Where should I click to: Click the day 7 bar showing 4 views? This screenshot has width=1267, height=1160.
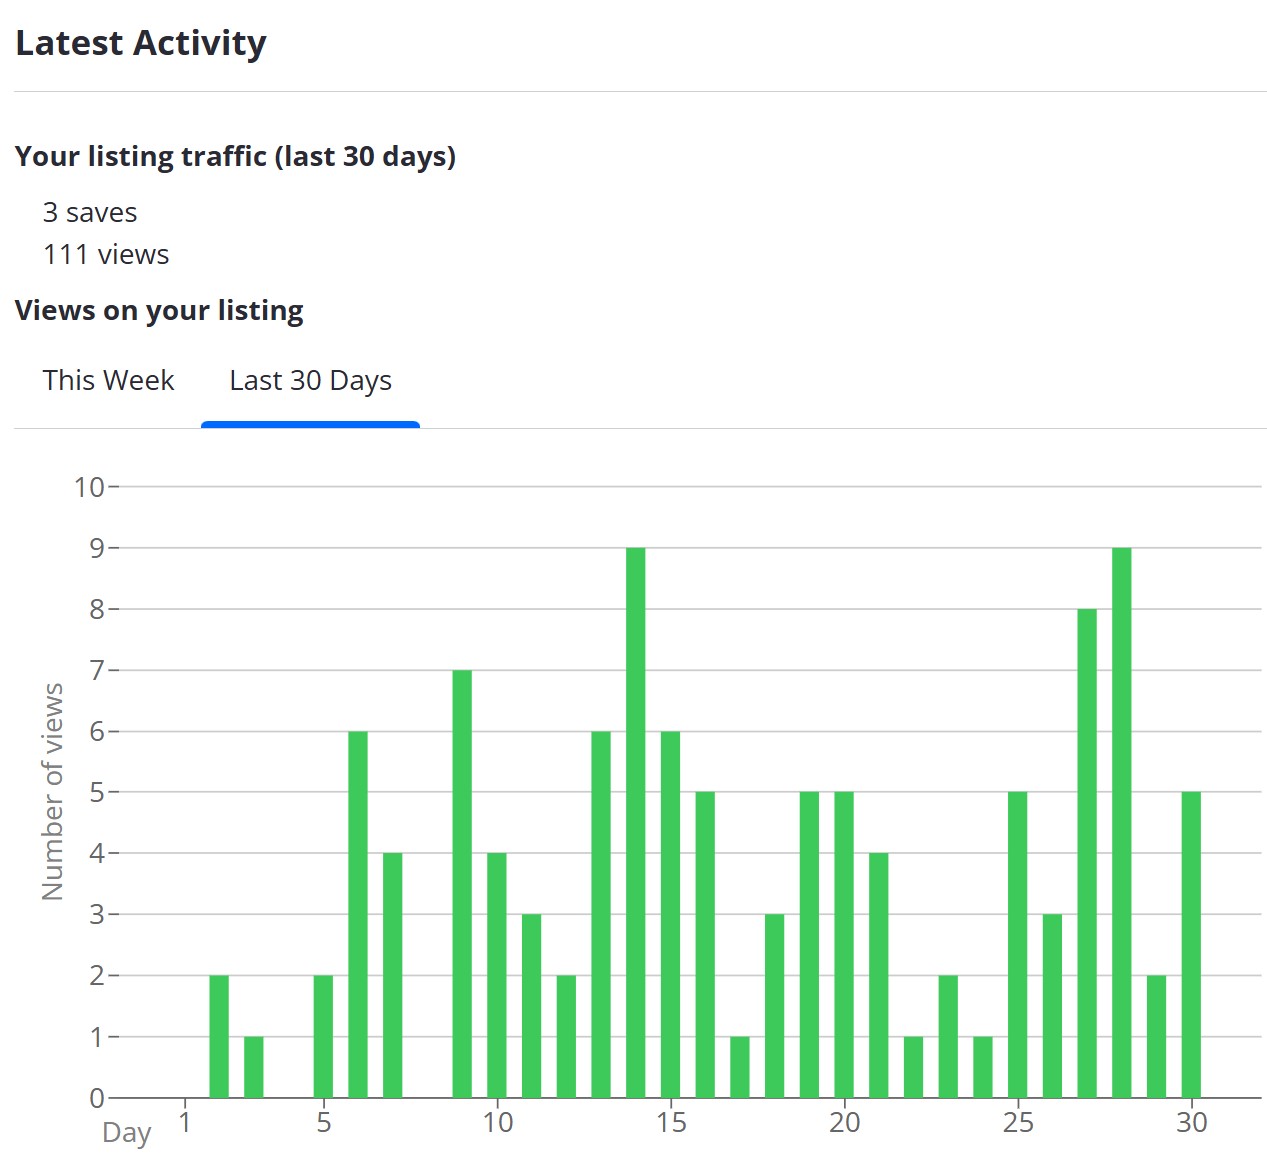[393, 976]
